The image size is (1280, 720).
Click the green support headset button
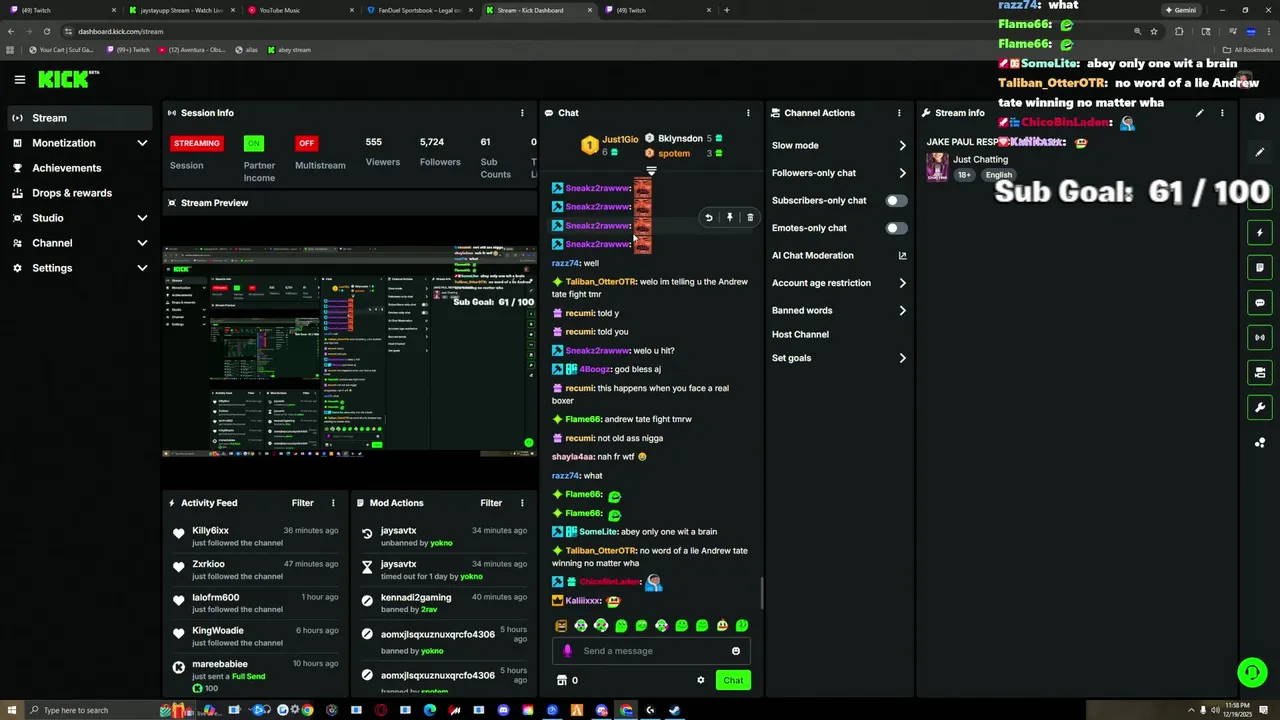click(1251, 672)
